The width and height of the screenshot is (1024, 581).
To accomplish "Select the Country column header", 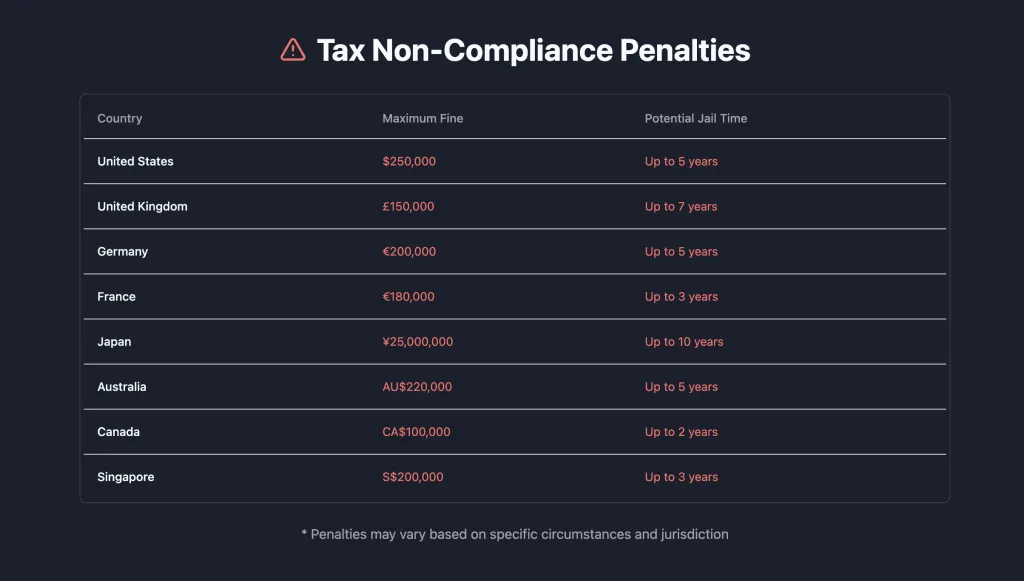I will pos(120,118).
